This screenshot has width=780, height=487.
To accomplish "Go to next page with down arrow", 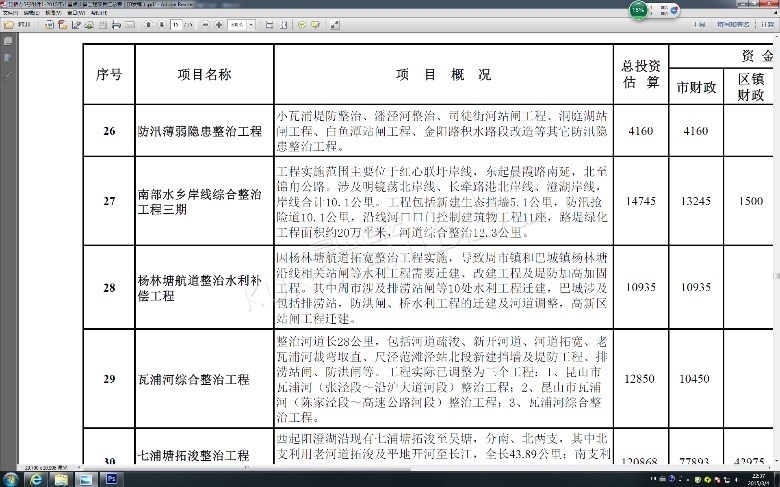I will pos(162,24).
